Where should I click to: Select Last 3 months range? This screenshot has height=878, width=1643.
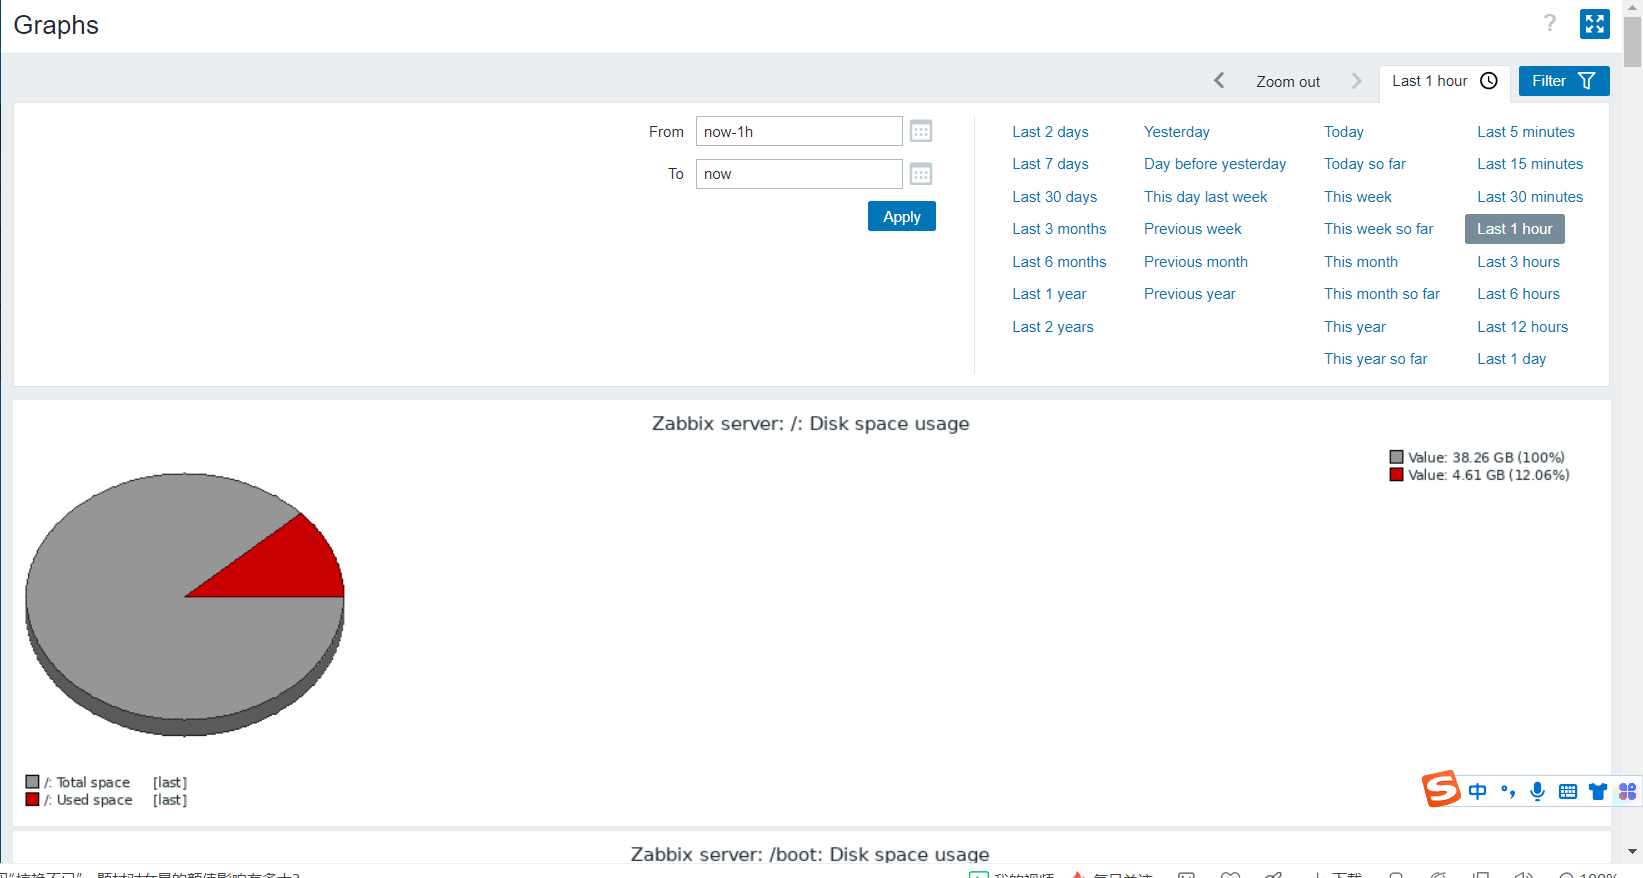pos(1059,229)
